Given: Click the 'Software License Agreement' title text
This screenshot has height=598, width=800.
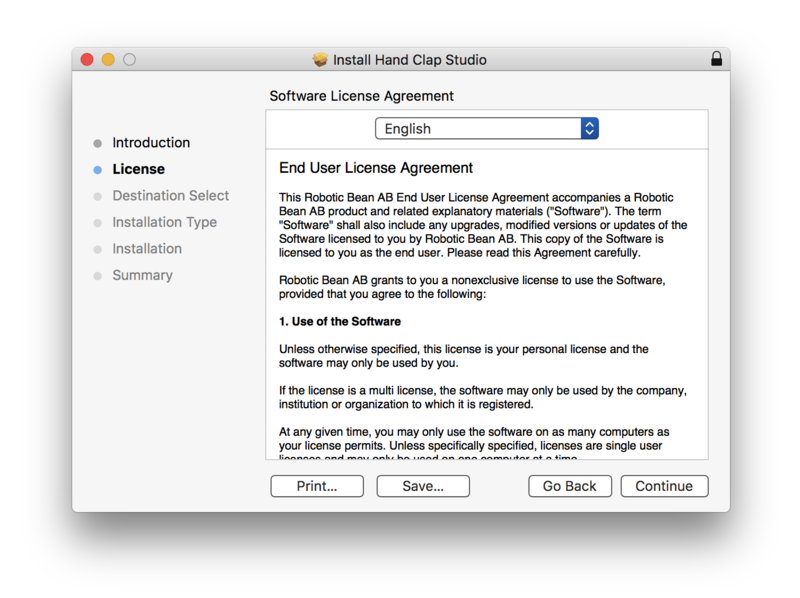Looking at the screenshot, I should [361, 96].
